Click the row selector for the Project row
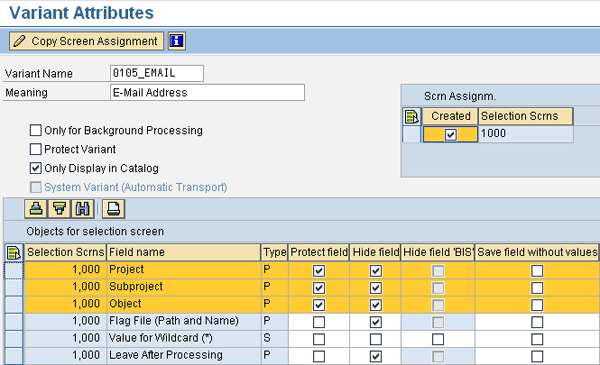Screen dimensions: 600x365 pos(14,270)
